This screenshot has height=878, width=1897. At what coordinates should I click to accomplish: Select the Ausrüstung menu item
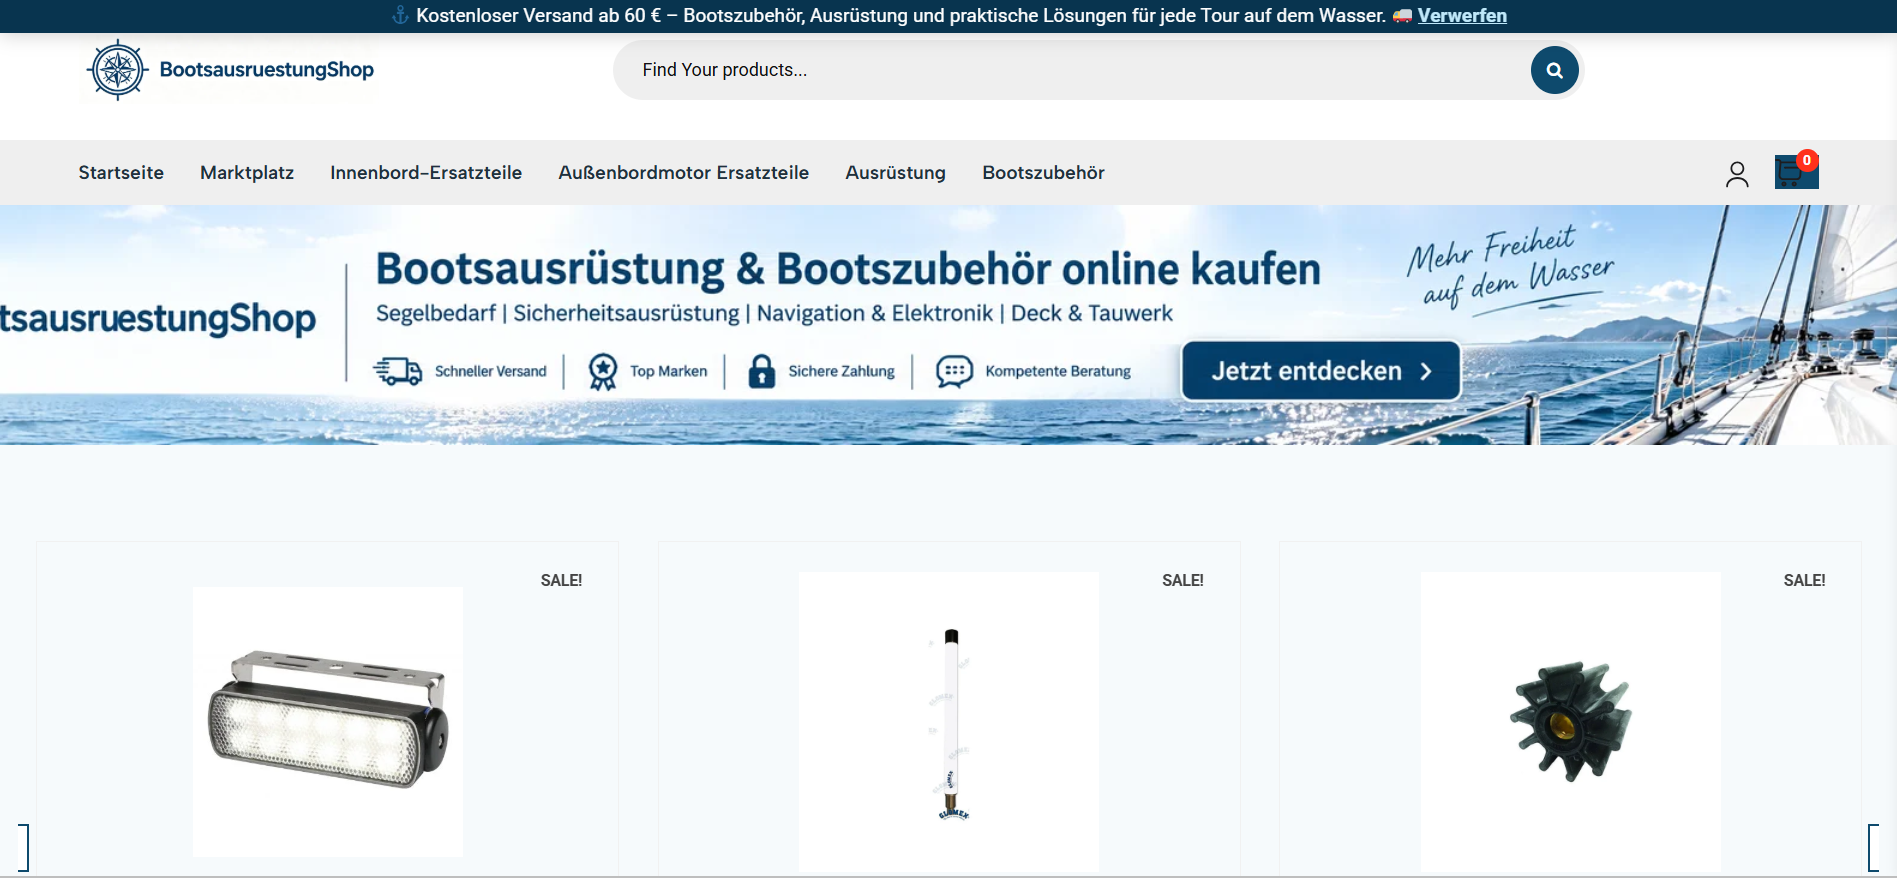[896, 173]
